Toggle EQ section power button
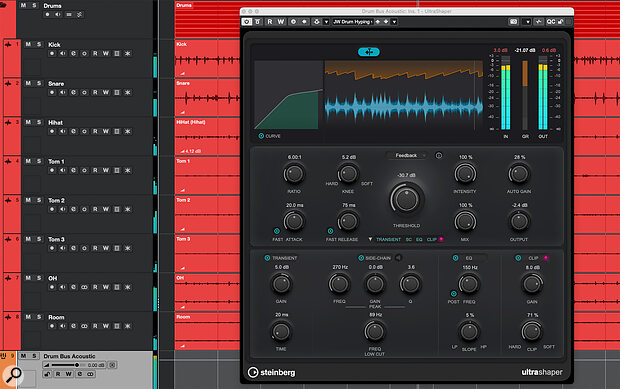The image size is (620, 389). (x=455, y=258)
